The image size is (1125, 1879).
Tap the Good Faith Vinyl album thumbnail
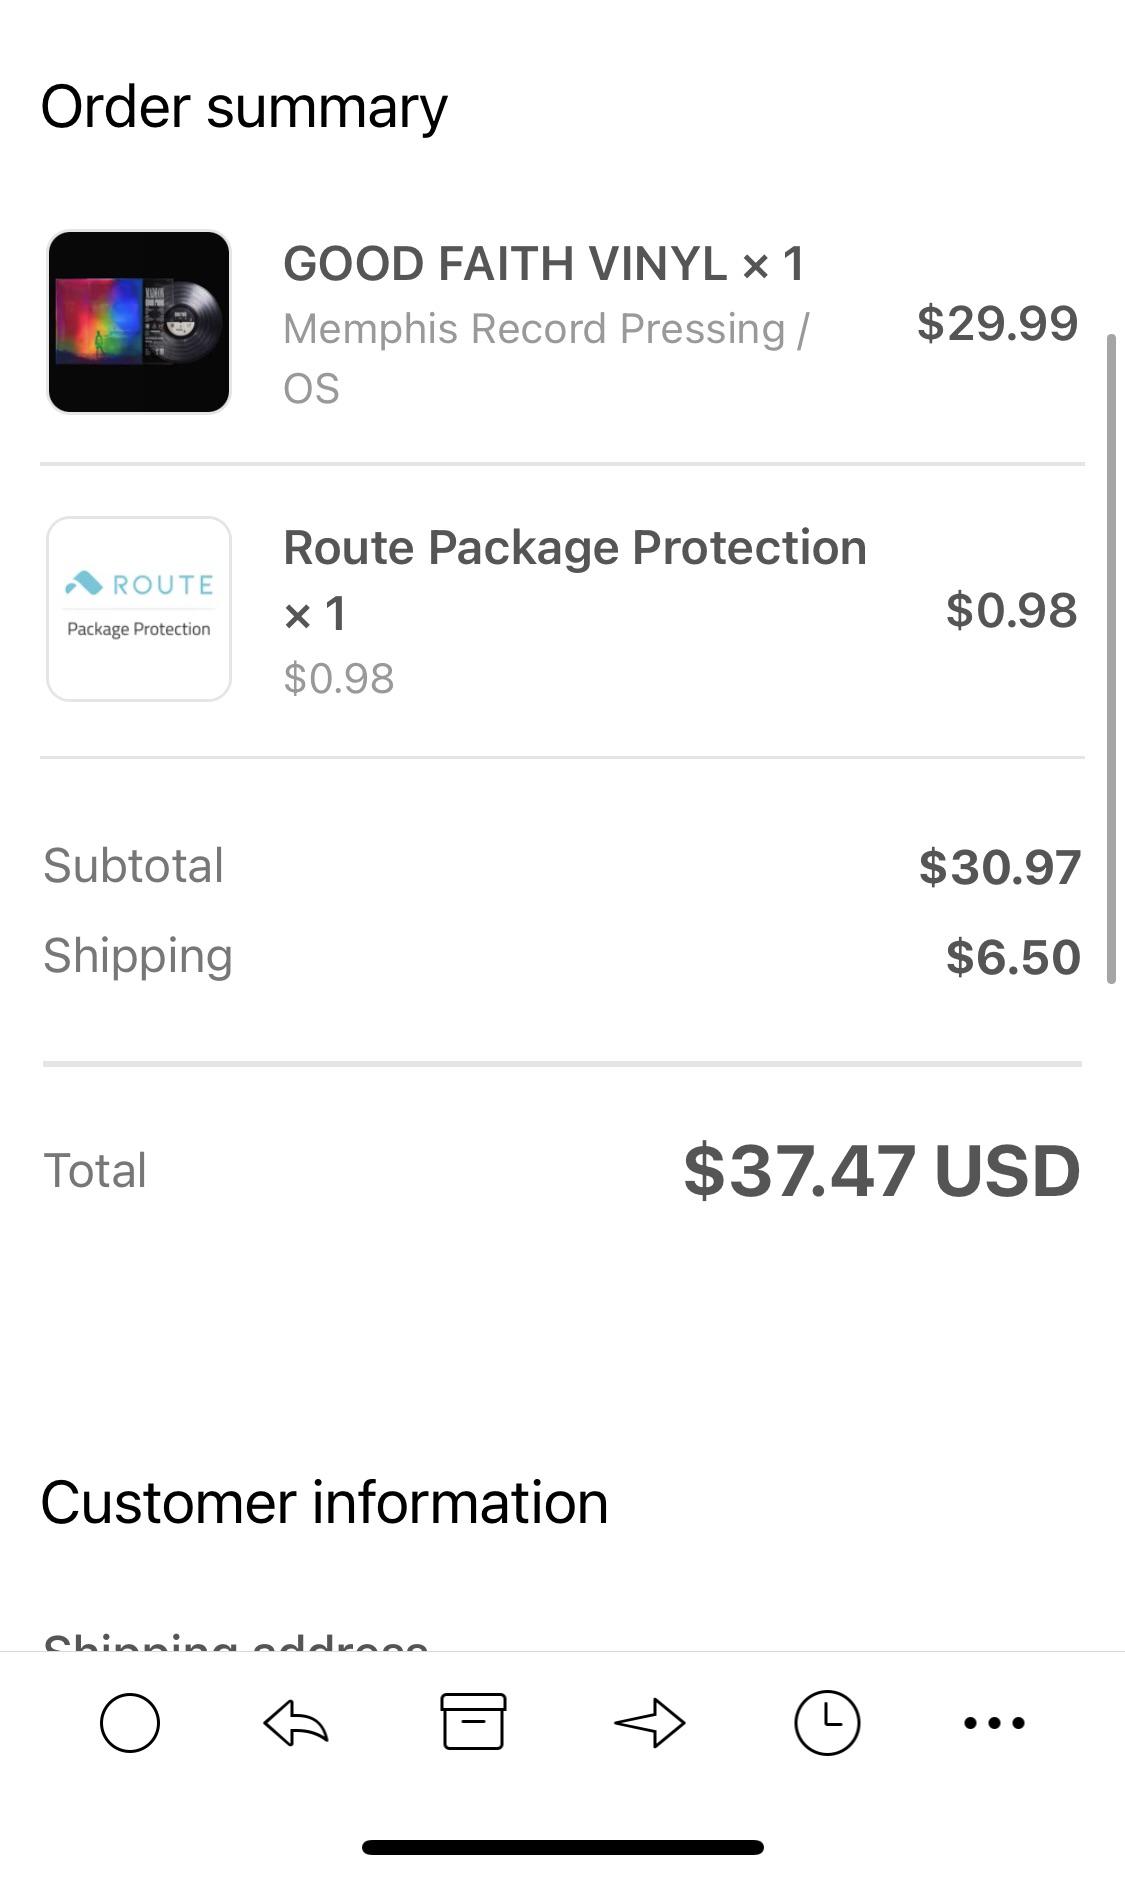coord(139,322)
